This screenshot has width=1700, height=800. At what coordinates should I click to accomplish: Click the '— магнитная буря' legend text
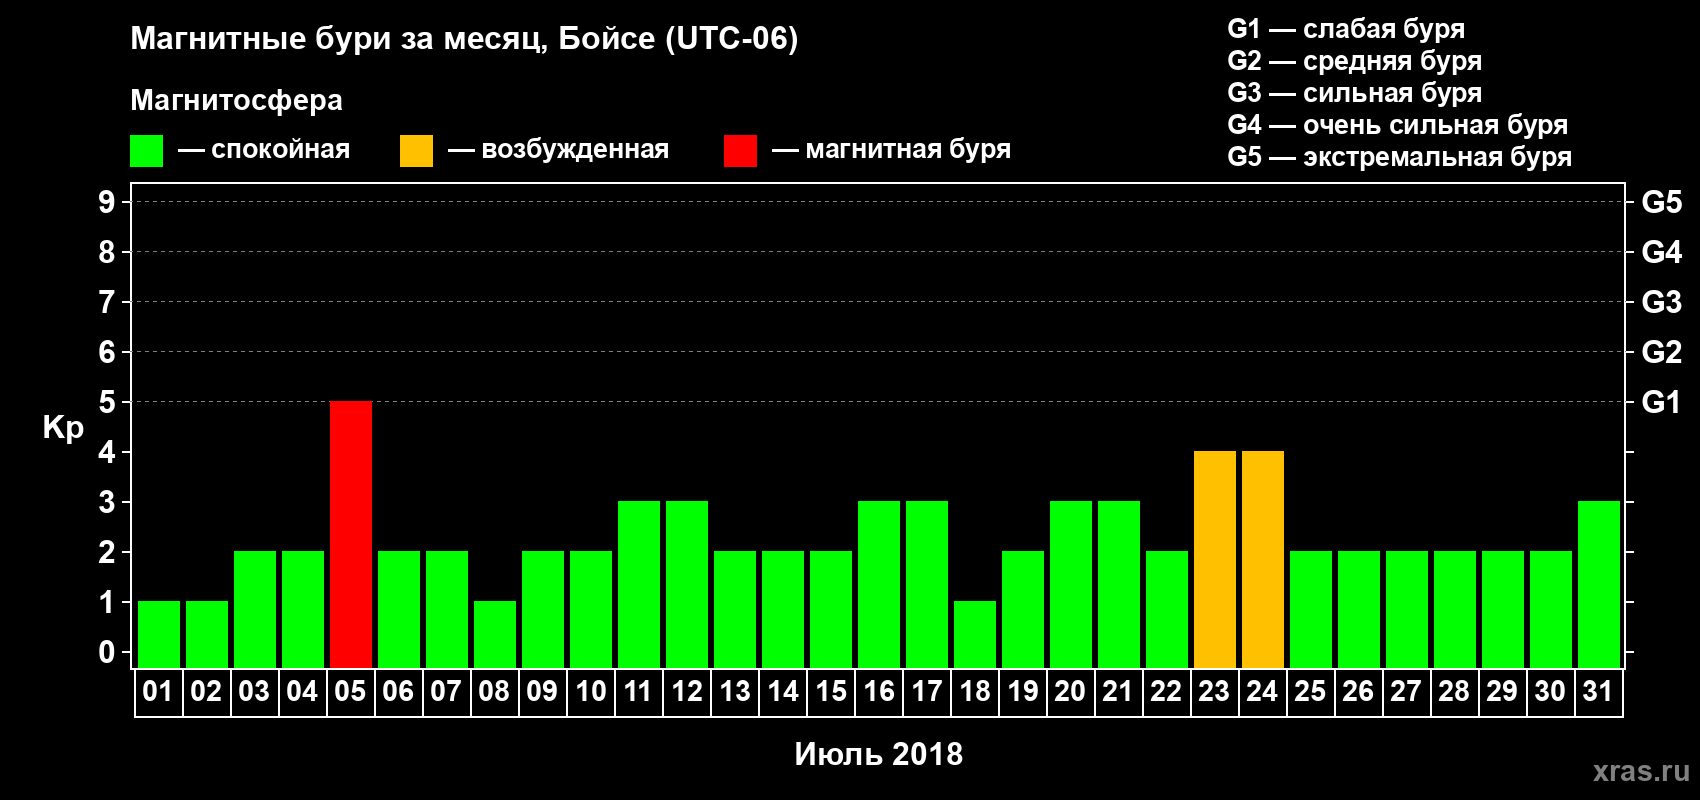[x=891, y=150]
